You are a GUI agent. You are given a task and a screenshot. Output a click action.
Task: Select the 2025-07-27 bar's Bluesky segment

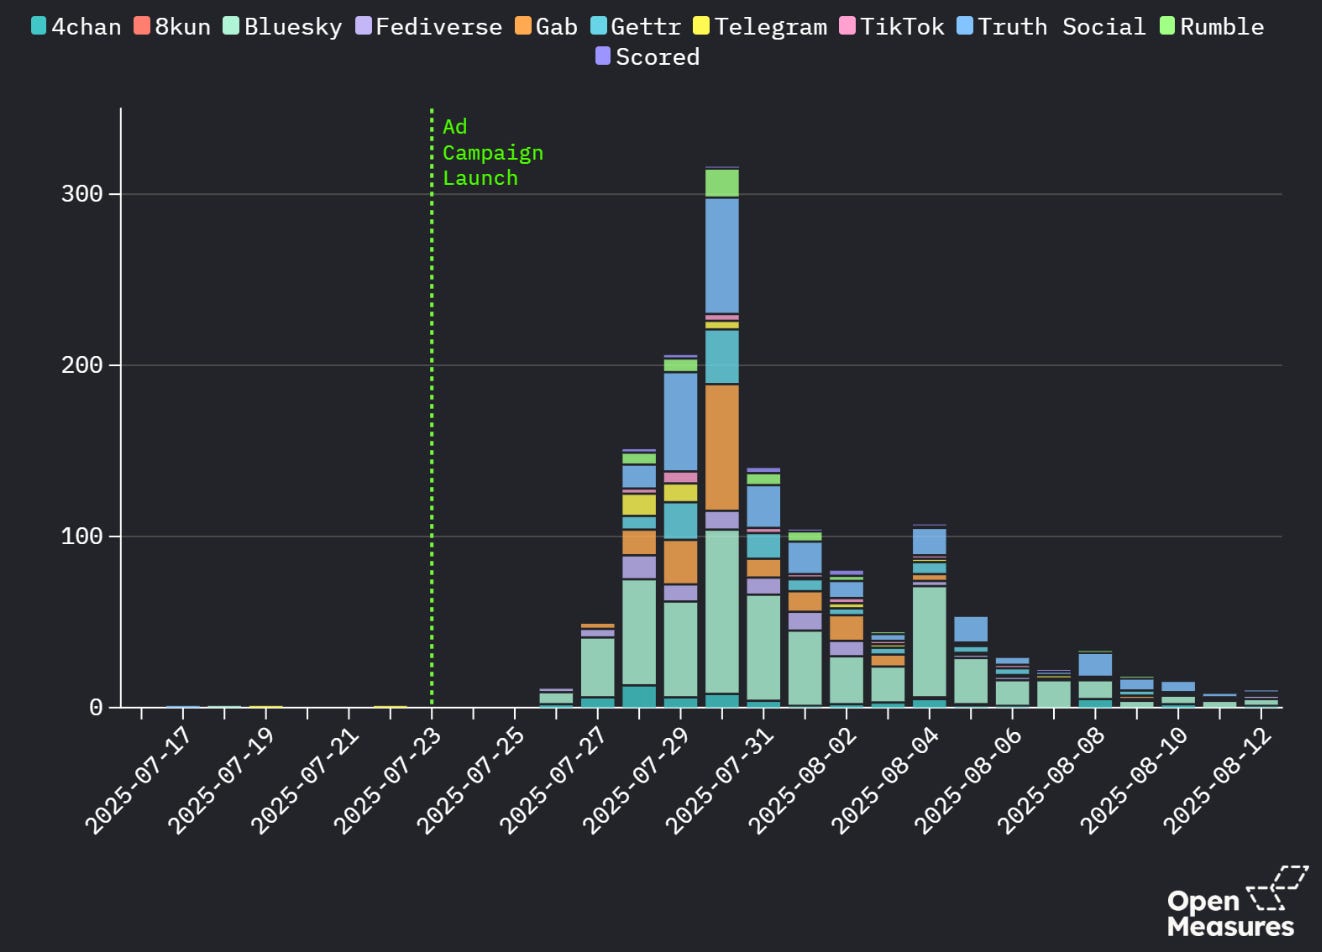597,667
